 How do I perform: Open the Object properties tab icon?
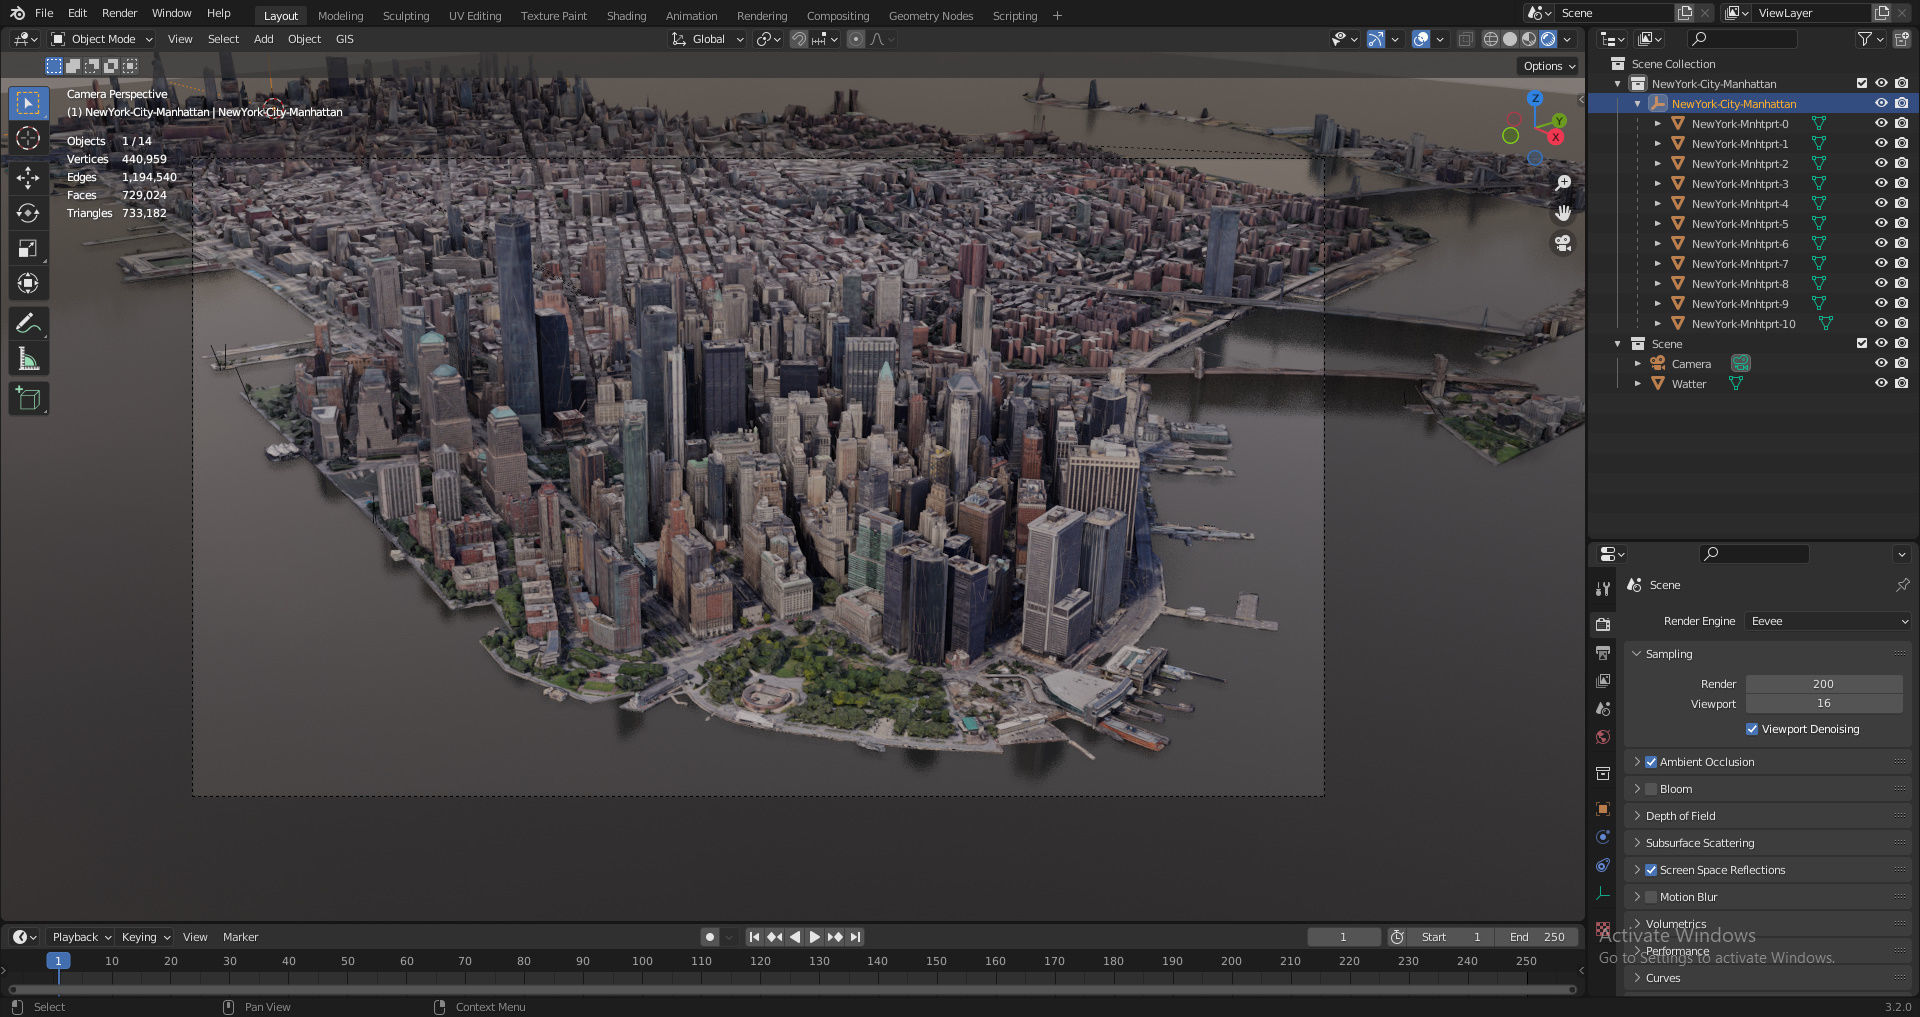[x=1603, y=808]
